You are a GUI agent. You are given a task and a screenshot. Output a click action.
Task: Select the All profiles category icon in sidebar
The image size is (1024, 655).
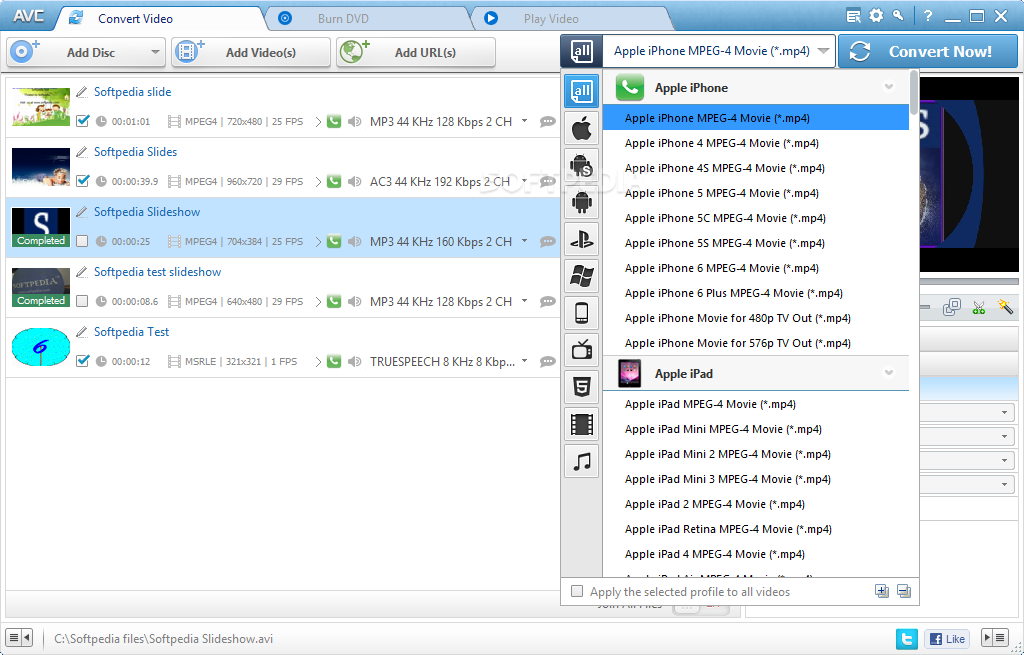click(x=581, y=92)
